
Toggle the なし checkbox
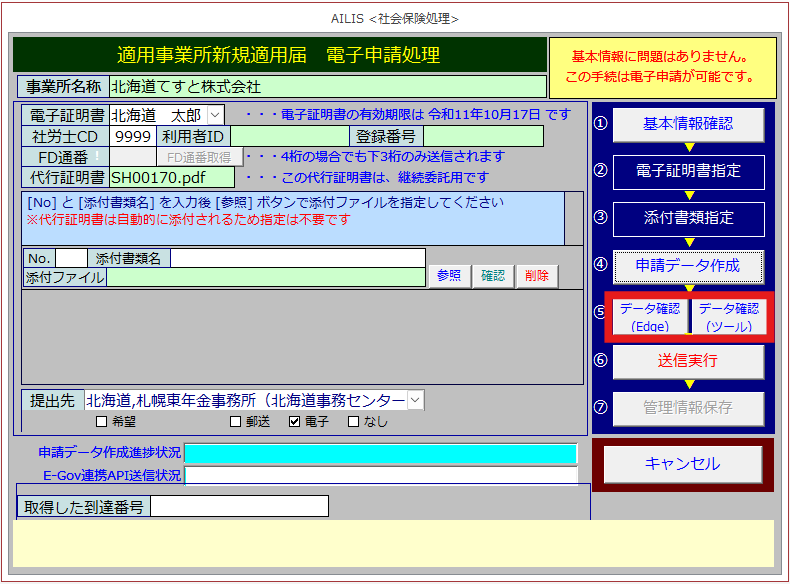point(354,421)
